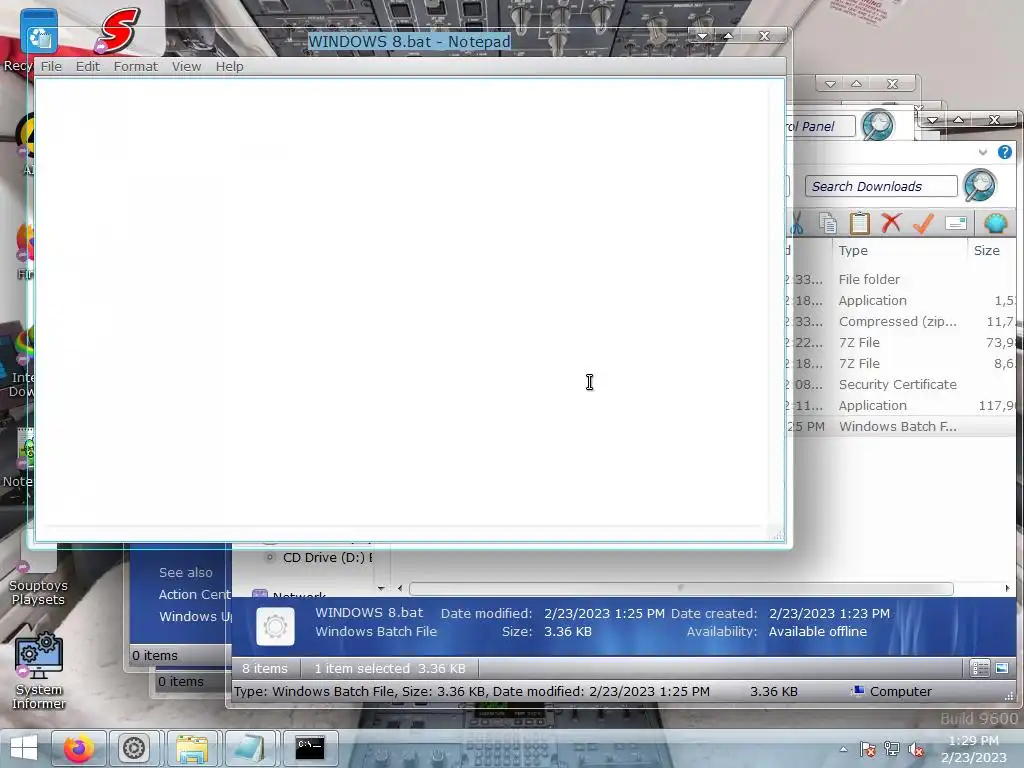
Task: Click the Windows Update link under See also
Action: (x=195, y=616)
